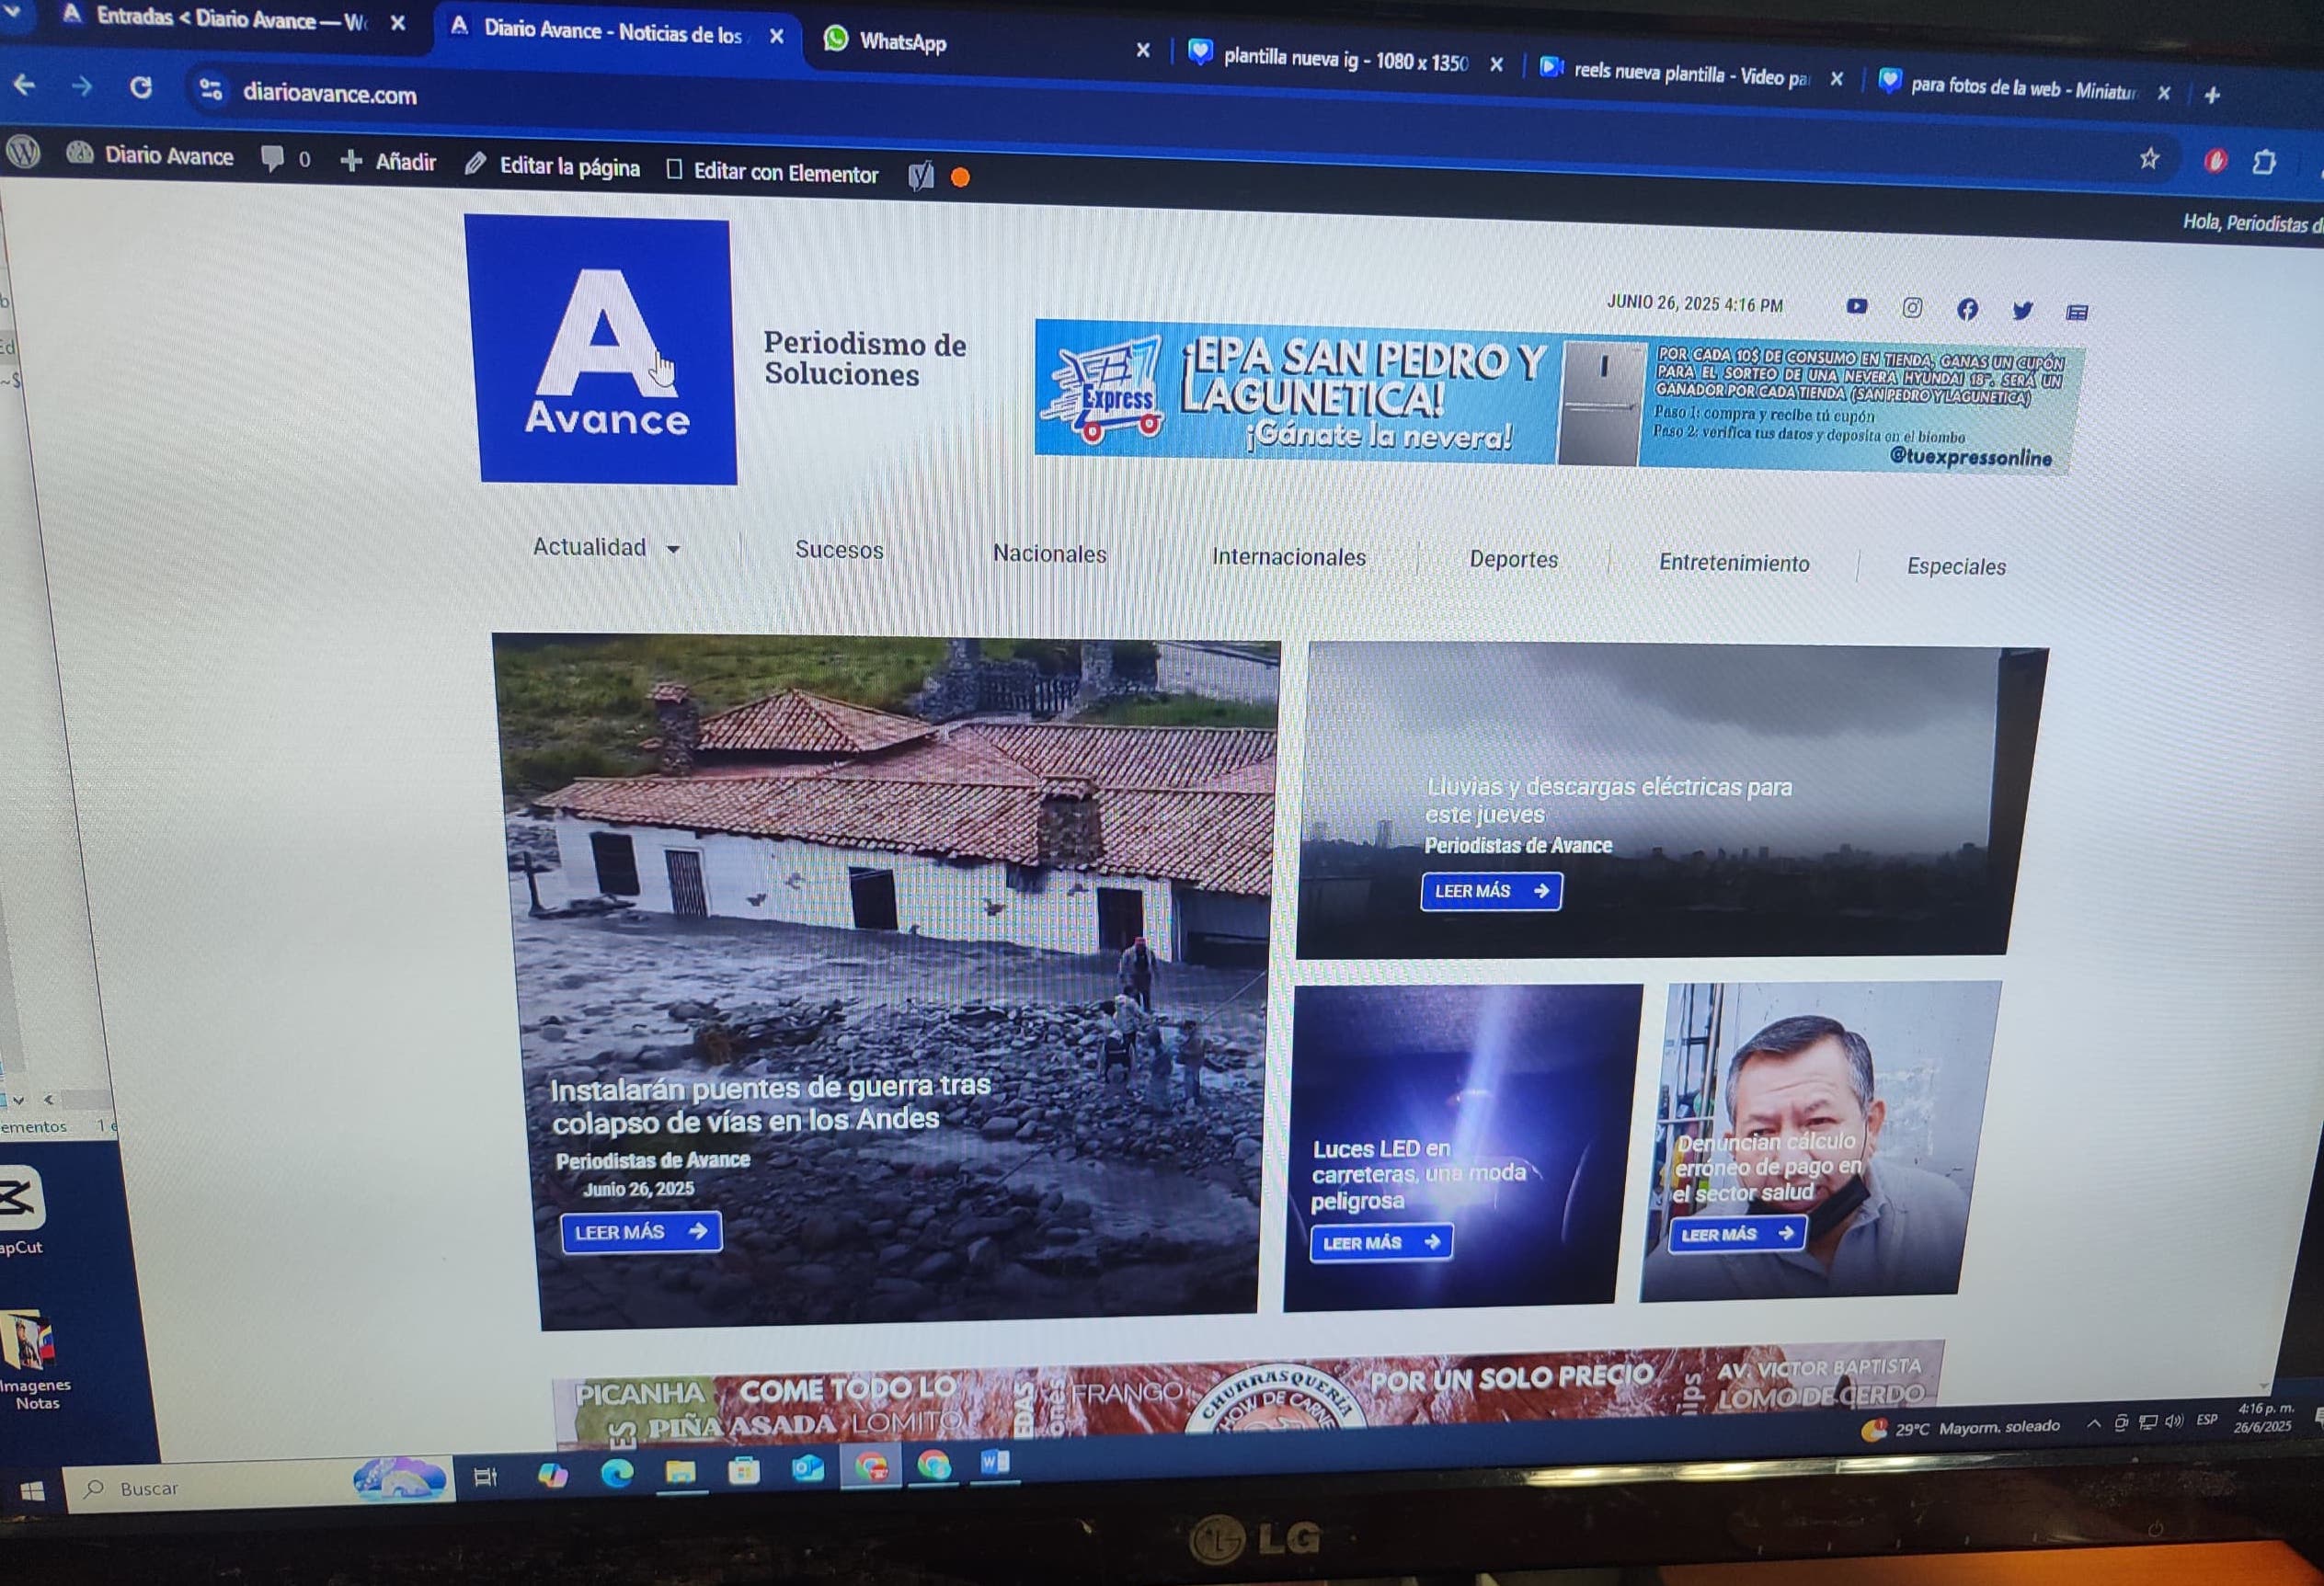Open Copilot from the taskbar
This screenshot has height=1586, width=2324.
[552, 1475]
